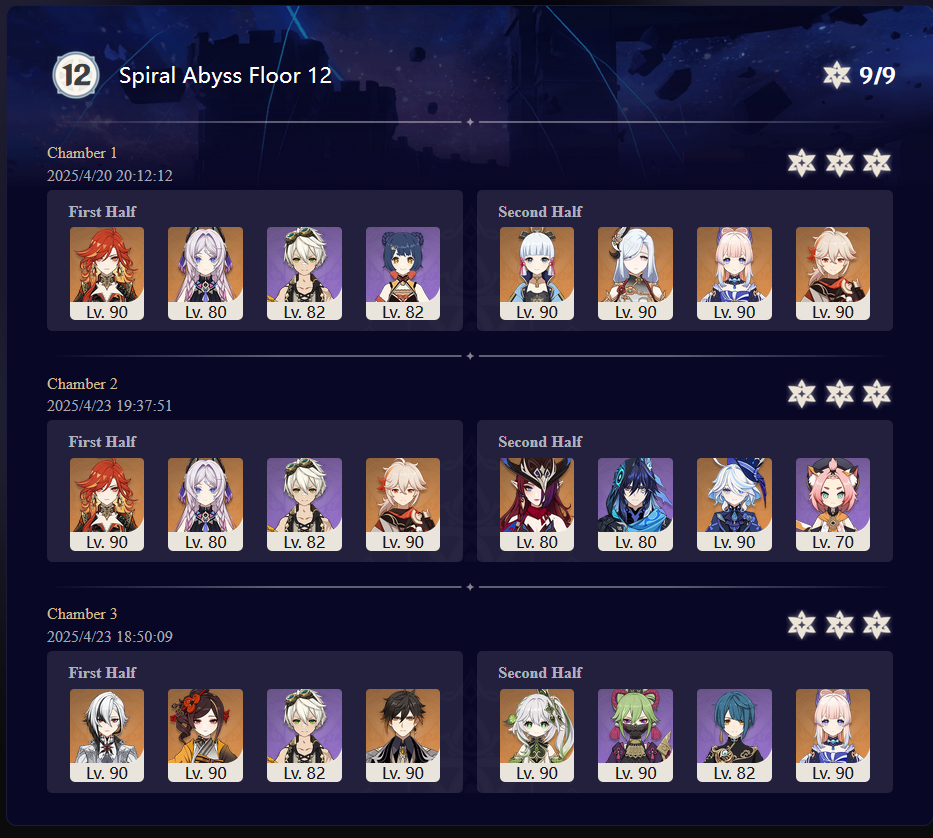Select Chamber 3 first-half white-black-haired Lv. 90 portrait

[107, 735]
